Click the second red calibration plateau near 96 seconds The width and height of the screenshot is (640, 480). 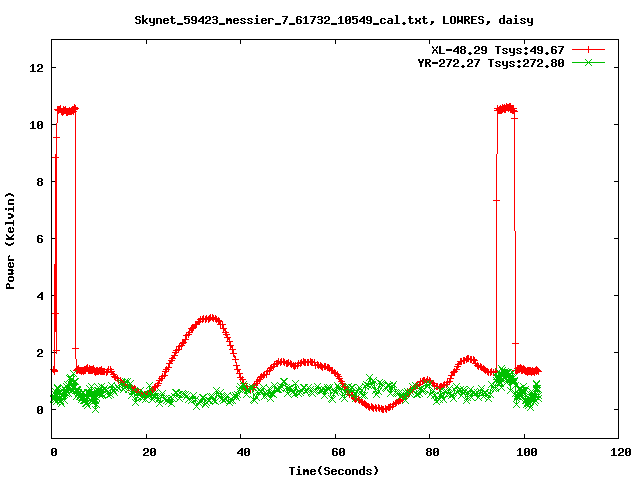[x=506, y=109]
